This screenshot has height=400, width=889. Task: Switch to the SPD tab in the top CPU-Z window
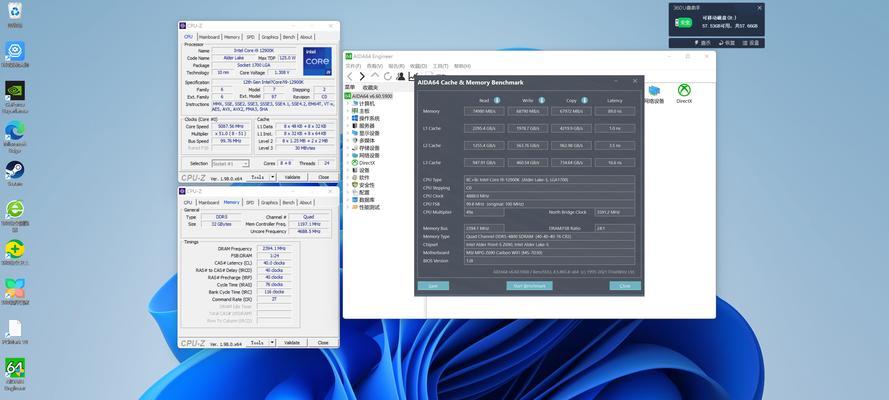(250, 37)
